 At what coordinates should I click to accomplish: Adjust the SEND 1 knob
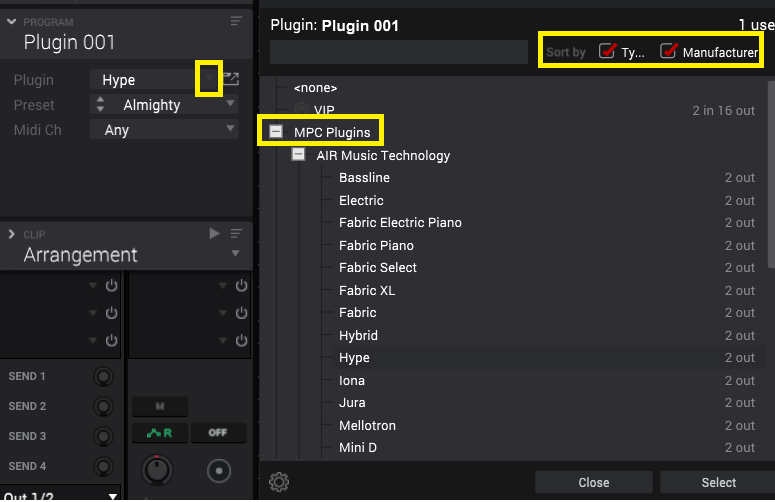pos(103,376)
